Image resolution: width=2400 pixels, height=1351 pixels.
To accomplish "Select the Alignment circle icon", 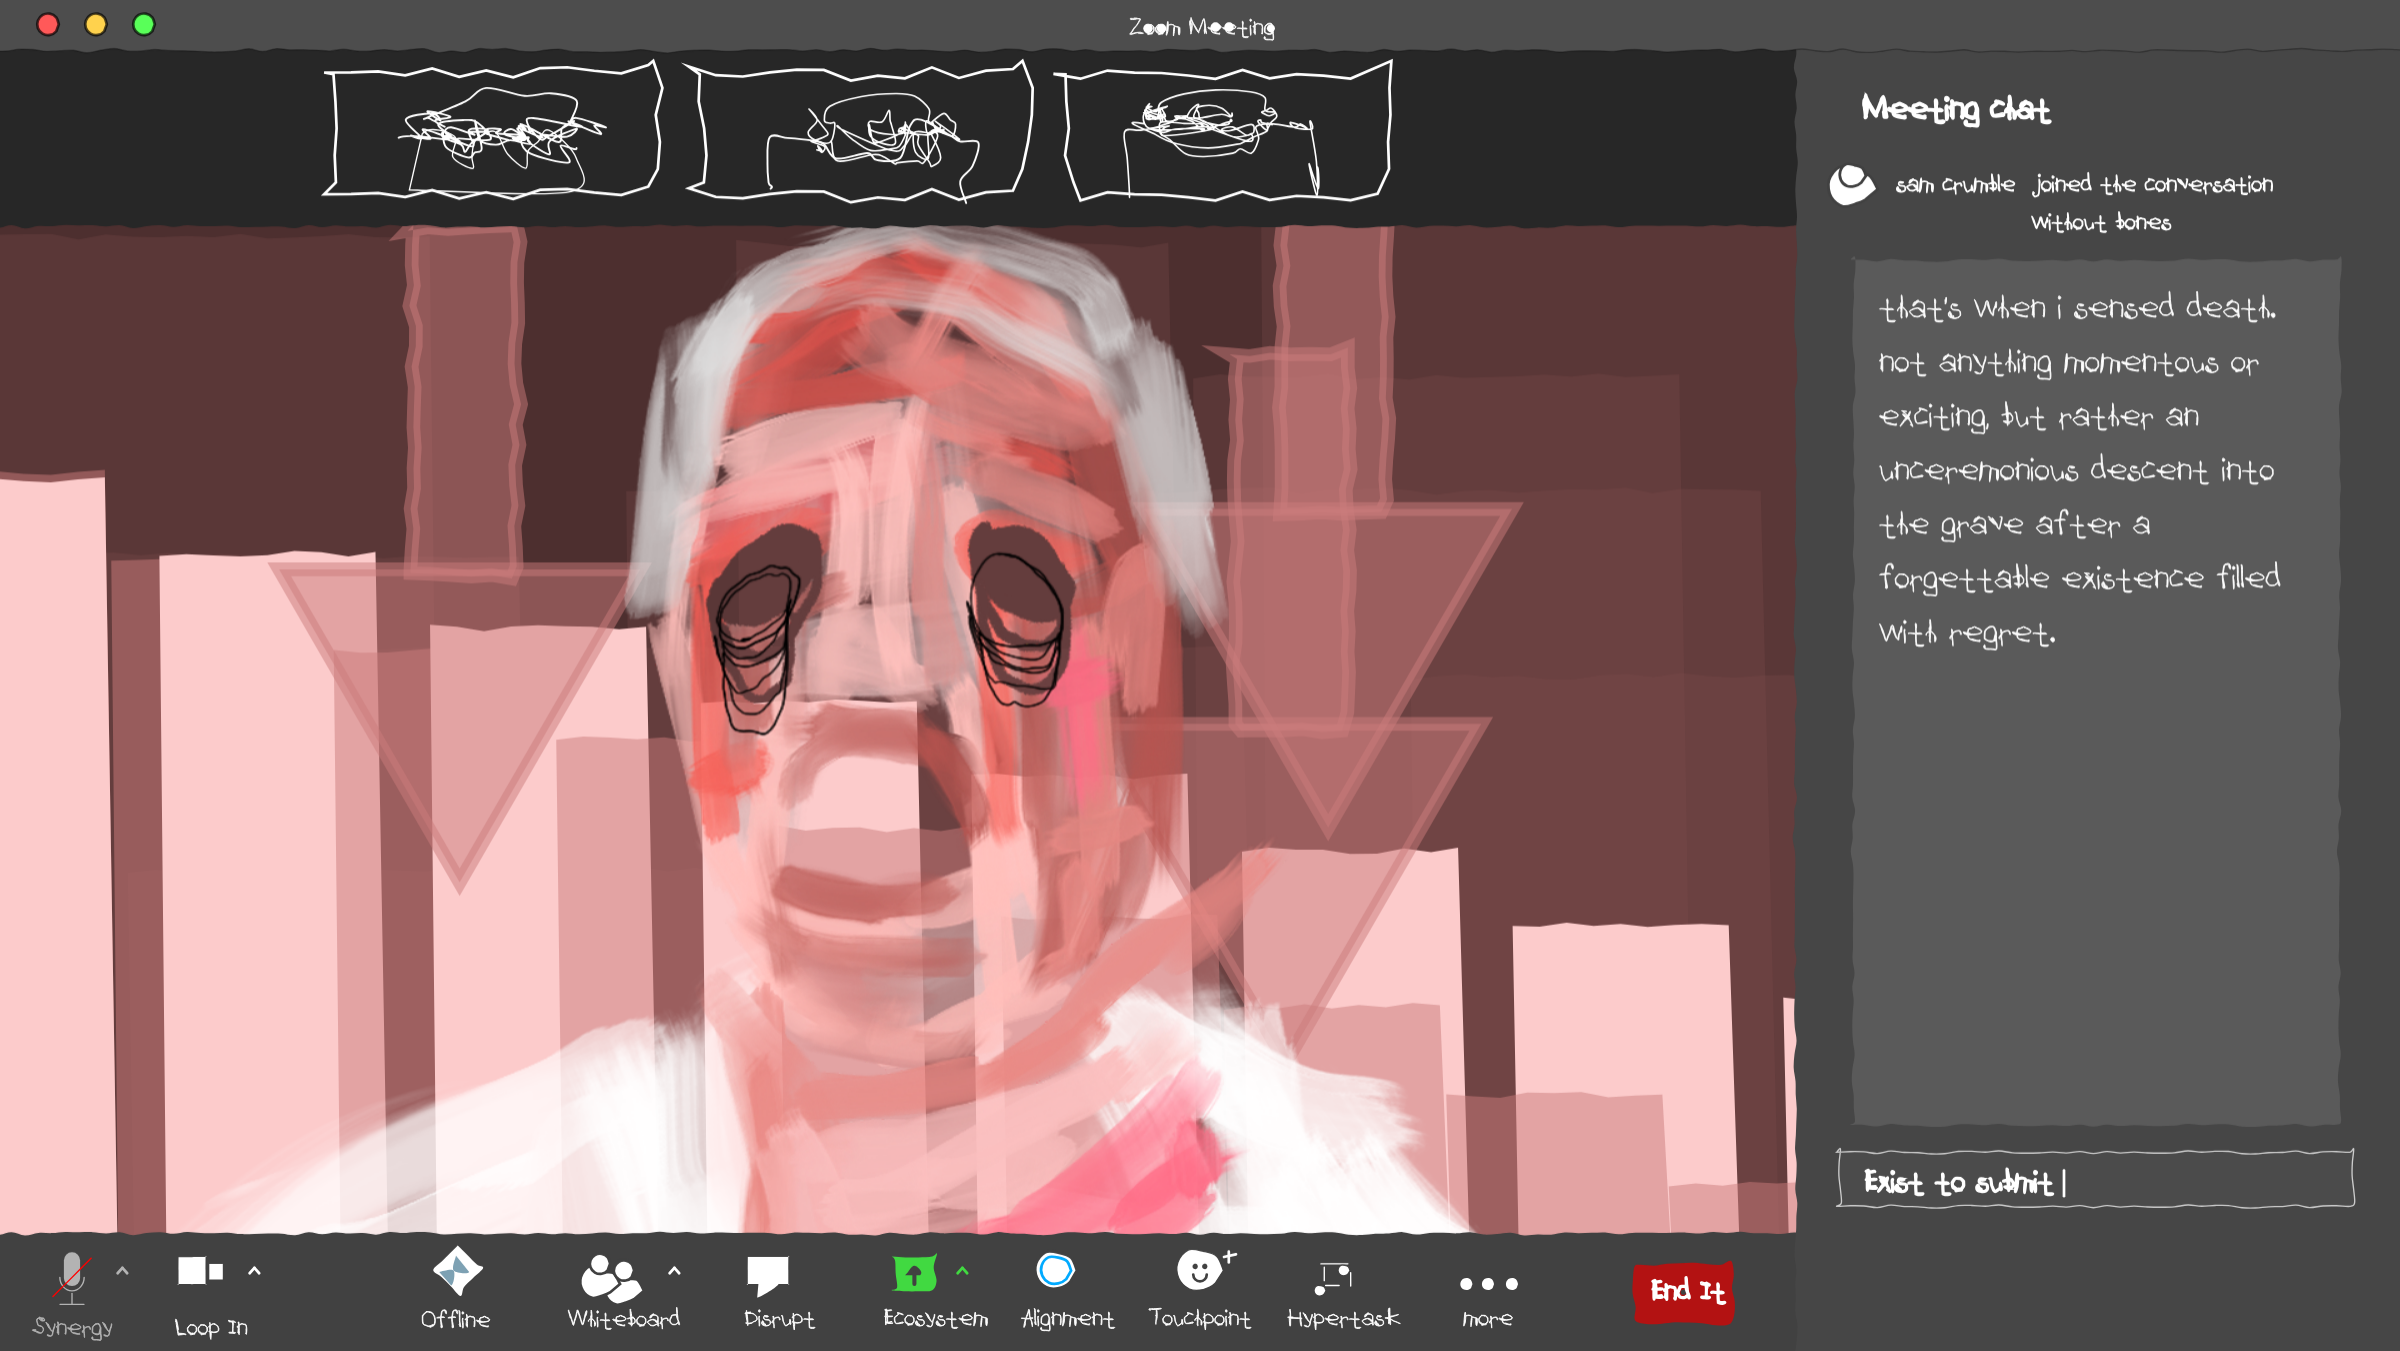I will [x=1055, y=1270].
